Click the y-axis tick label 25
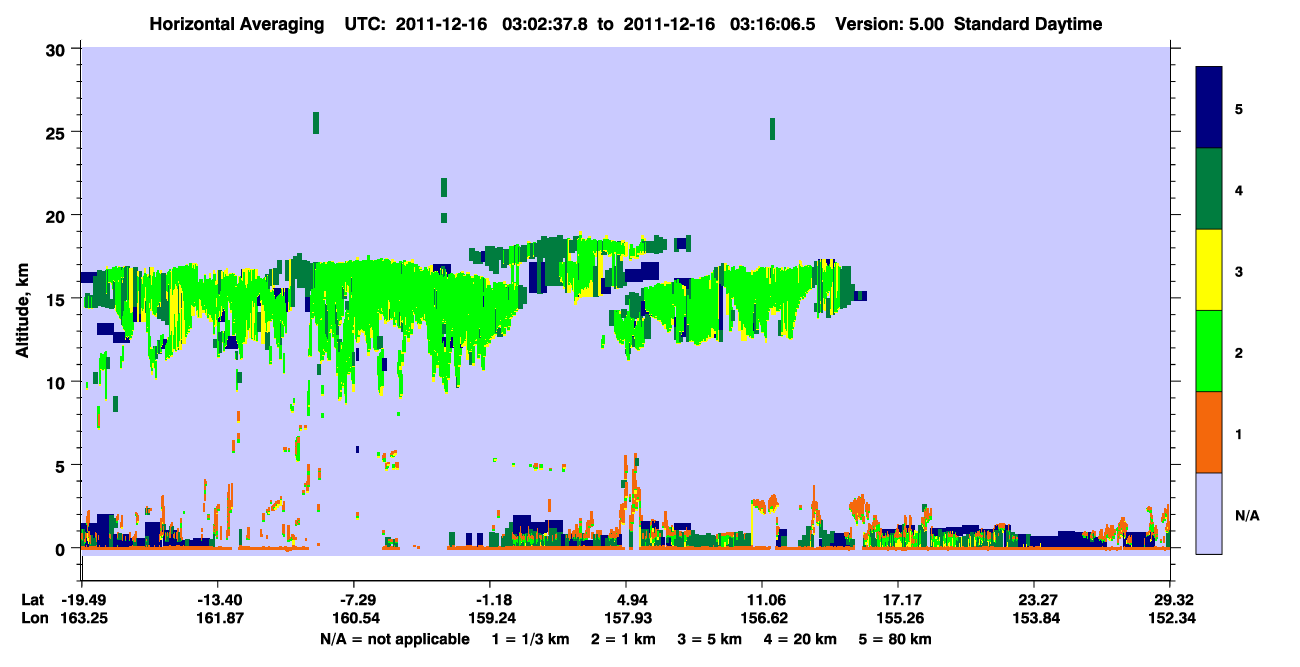This screenshot has height=667, width=1300. pyautogui.click(x=57, y=132)
